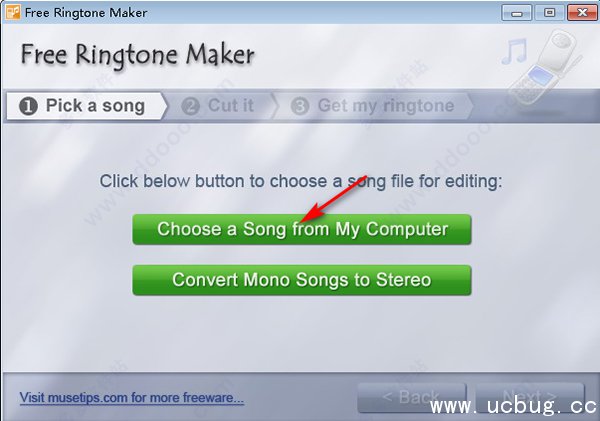Viewport: 600px width, 421px height.
Task: Advance with the Next button
Action: pyautogui.click(x=530, y=397)
